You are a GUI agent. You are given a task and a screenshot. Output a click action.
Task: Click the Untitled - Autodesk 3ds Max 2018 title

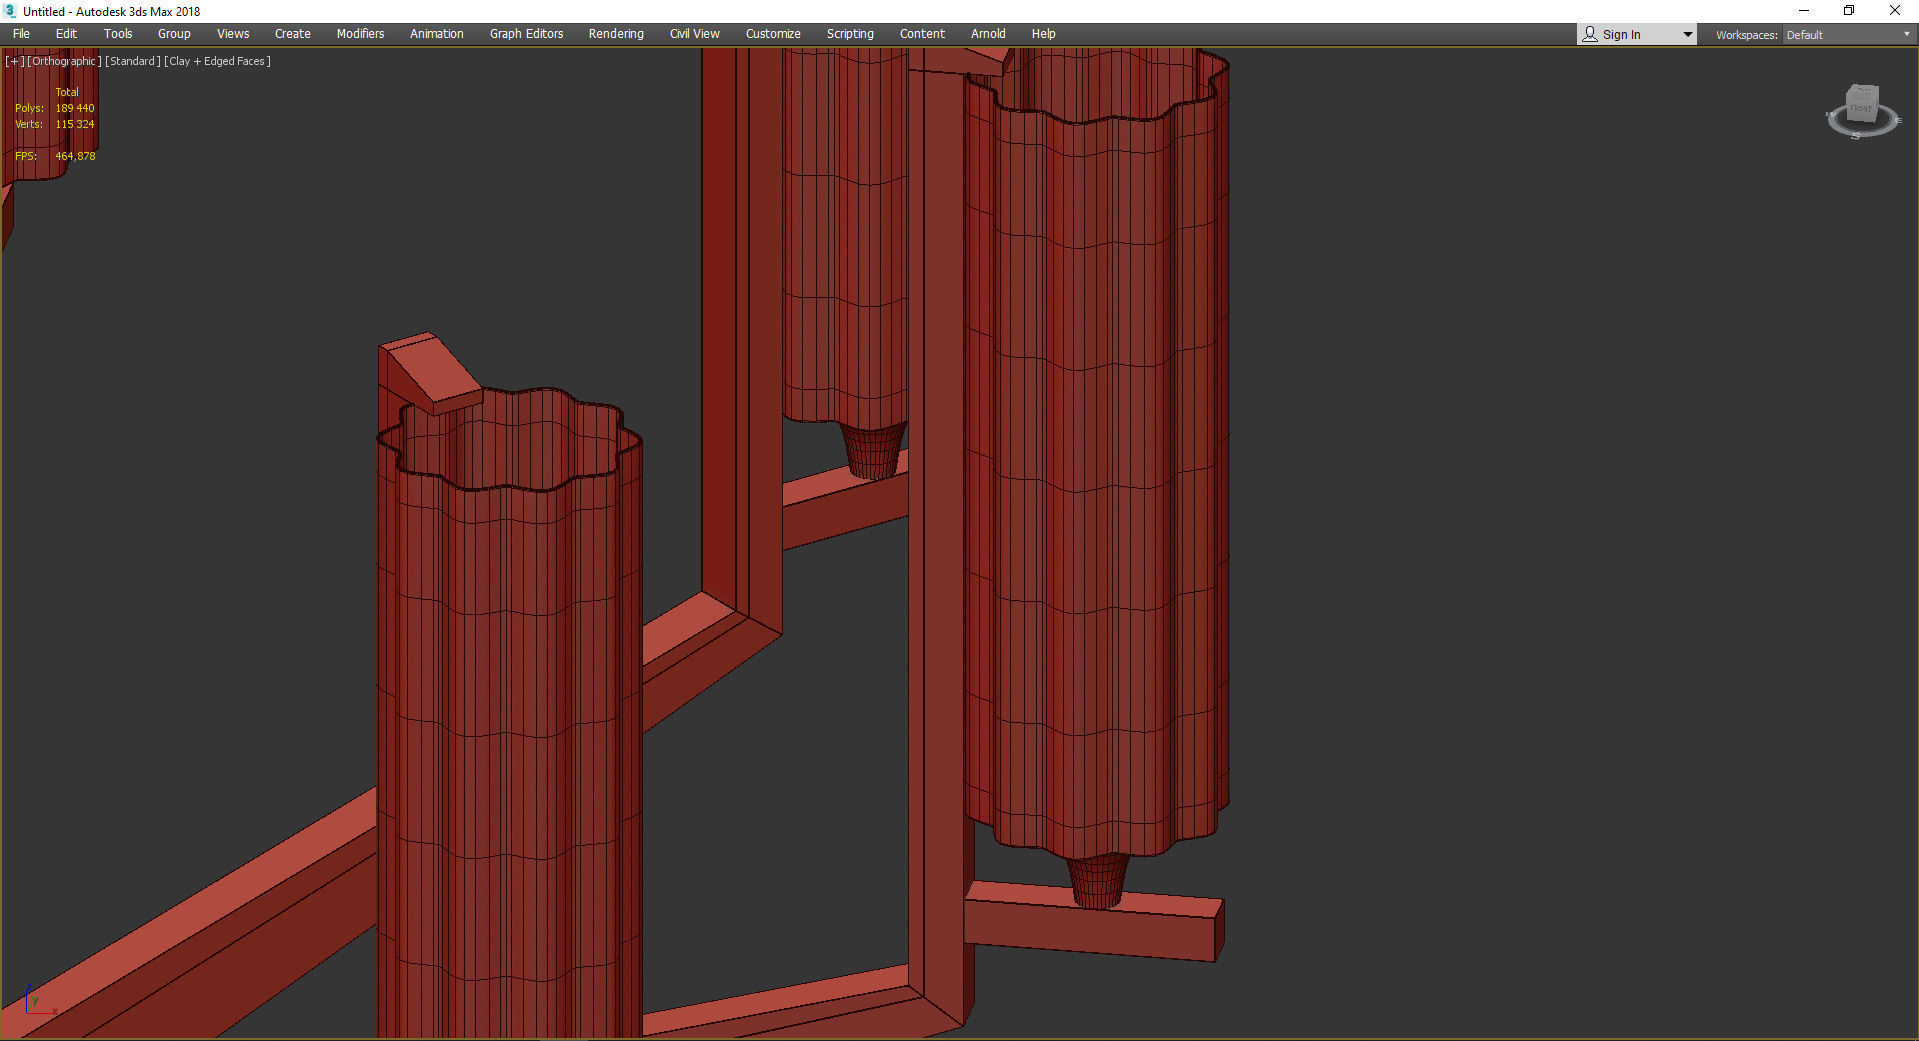coord(112,12)
